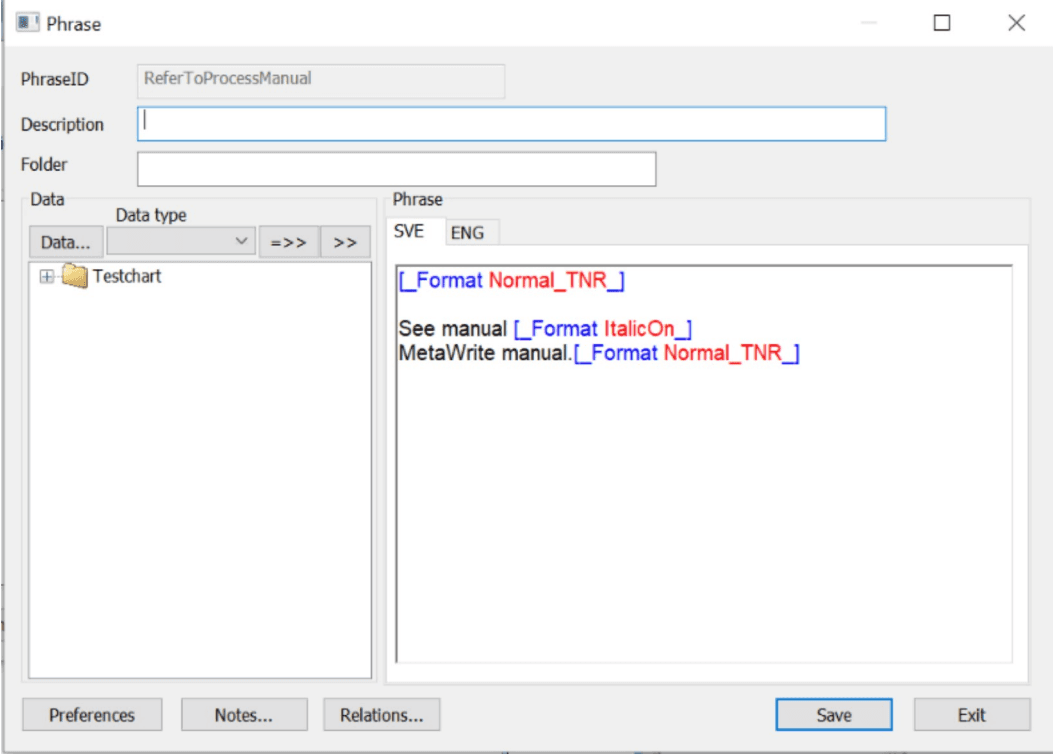Select the Testchart tree item label

[x=127, y=276]
